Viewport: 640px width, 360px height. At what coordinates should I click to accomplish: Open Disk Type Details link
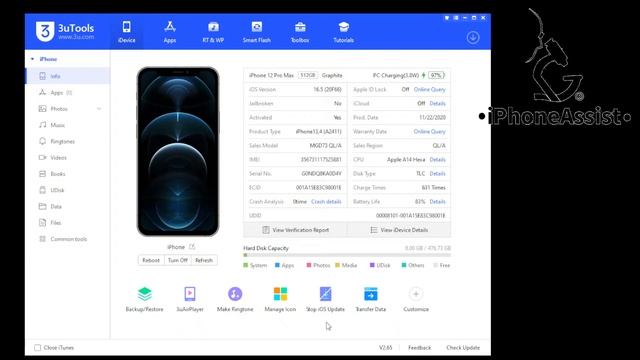(x=437, y=173)
